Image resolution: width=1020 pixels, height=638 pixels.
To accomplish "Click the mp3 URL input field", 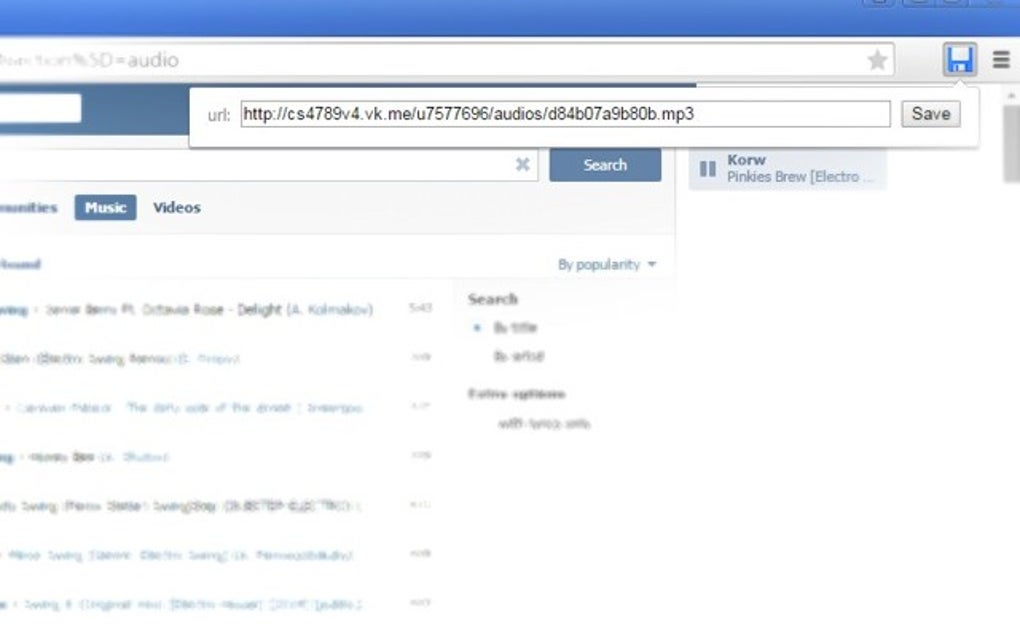I will pos(565,113).
